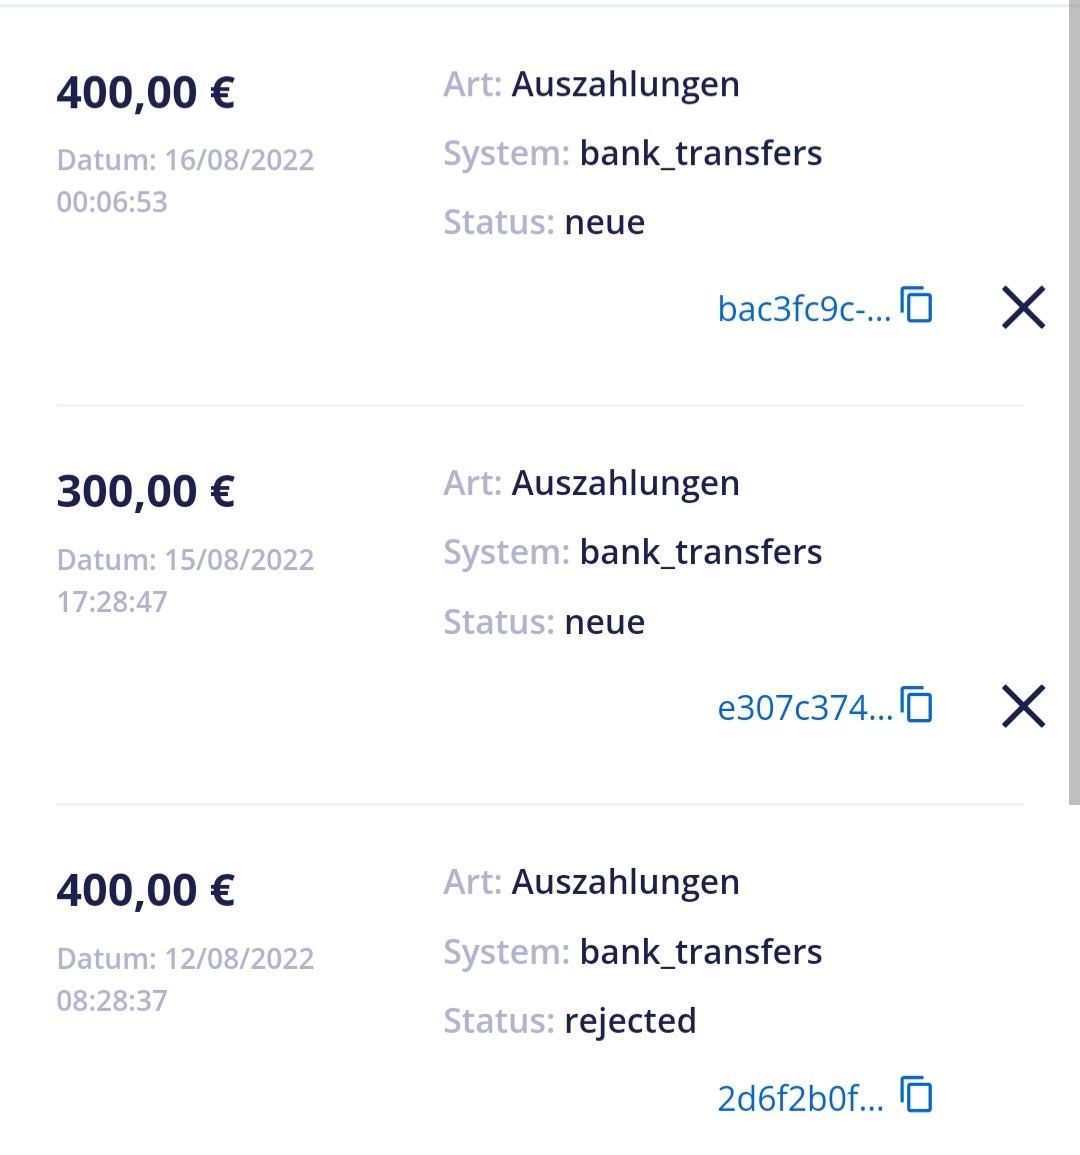Select the 400,00 € amount dated 16/08/2022

(x=146, y=93)
